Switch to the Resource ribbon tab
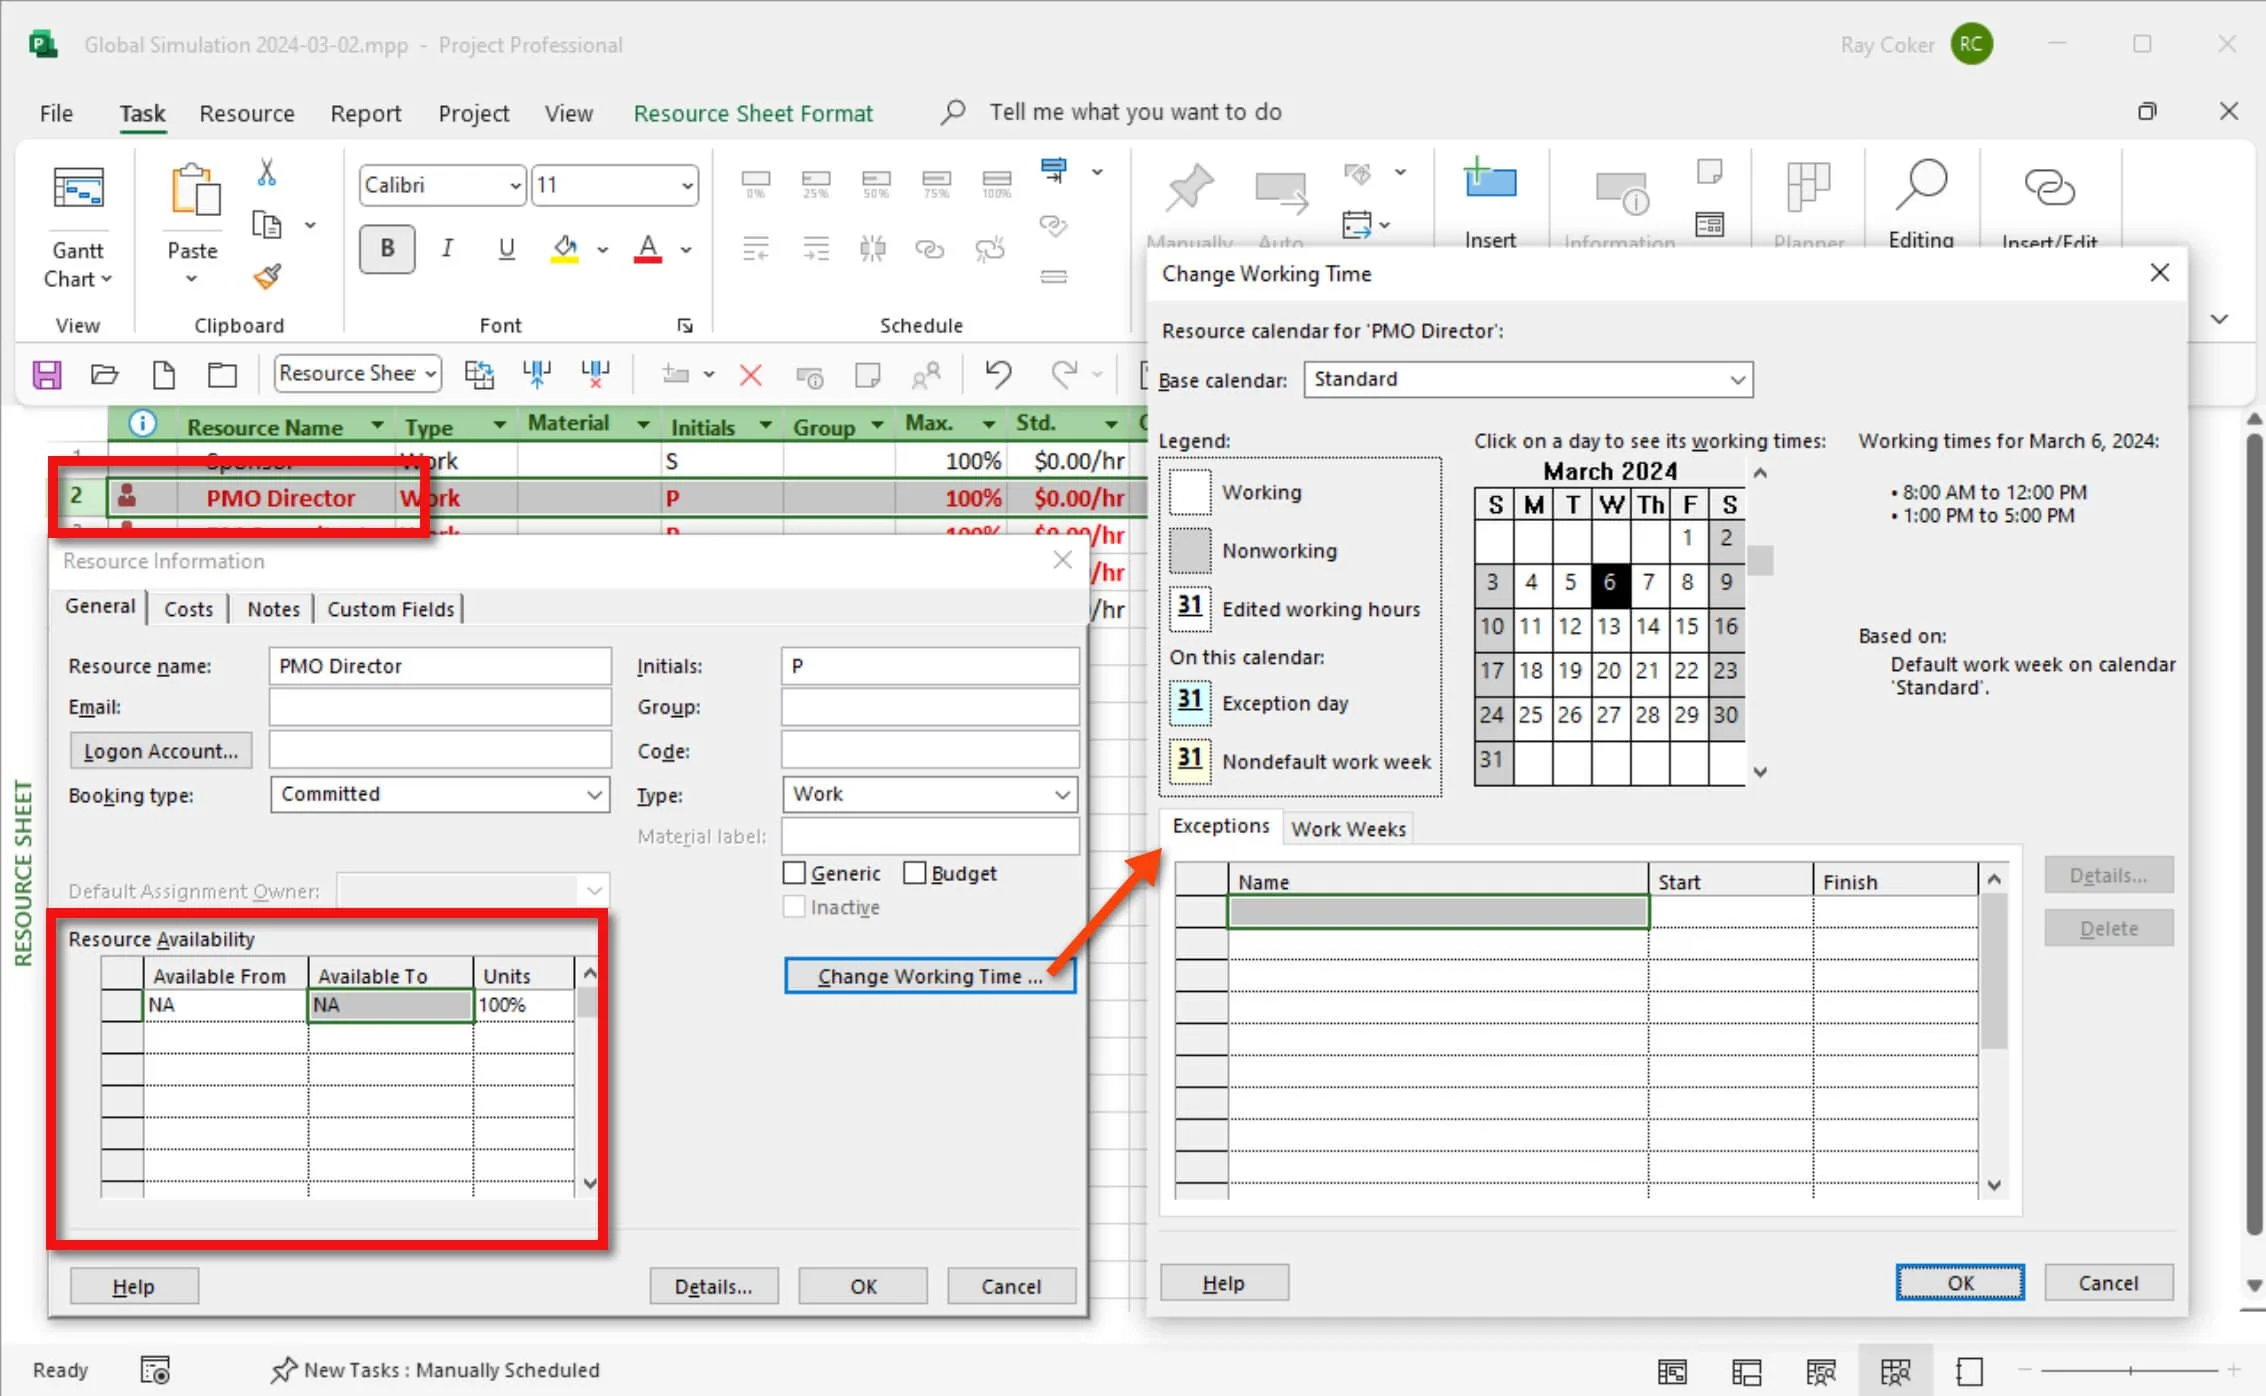Viewport: 2266px width, 1396px height. click(246, 113)
